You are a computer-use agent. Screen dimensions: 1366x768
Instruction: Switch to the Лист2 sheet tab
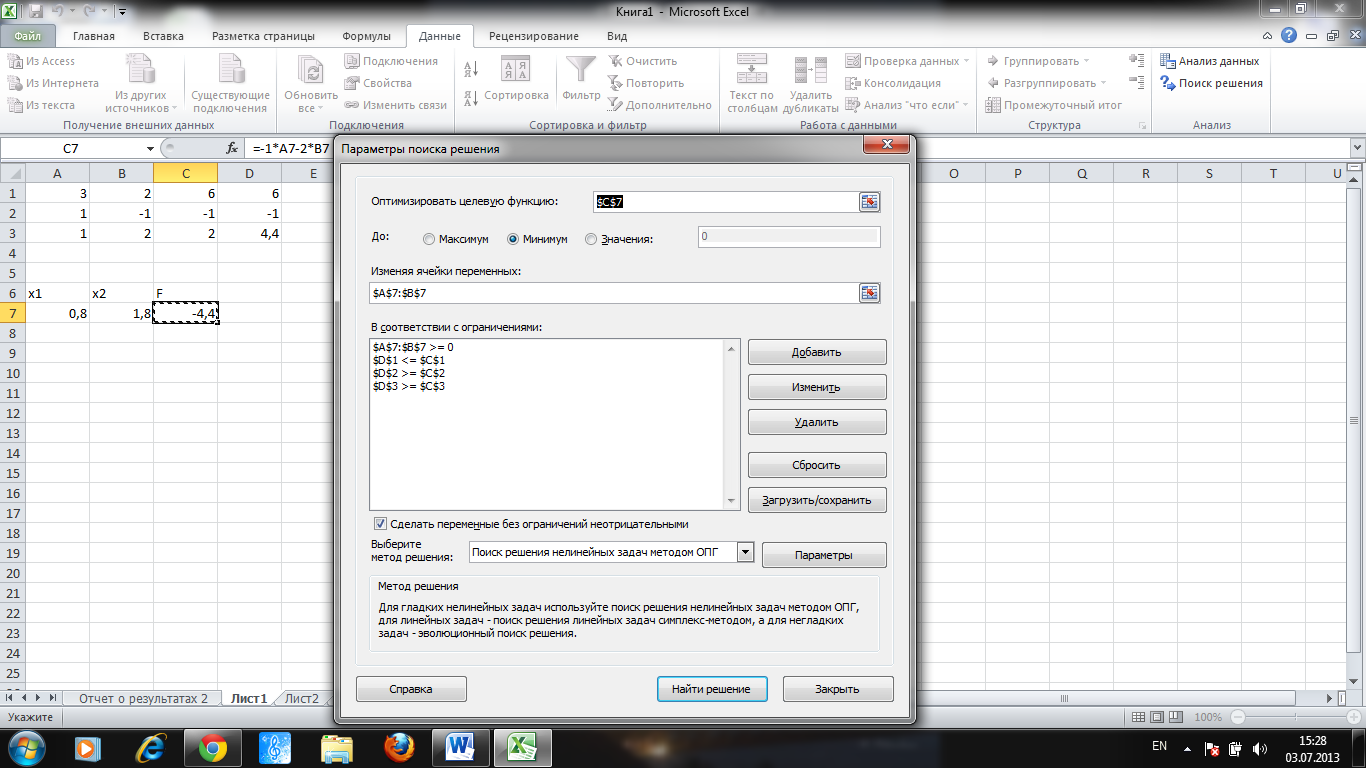click(301, 699)
